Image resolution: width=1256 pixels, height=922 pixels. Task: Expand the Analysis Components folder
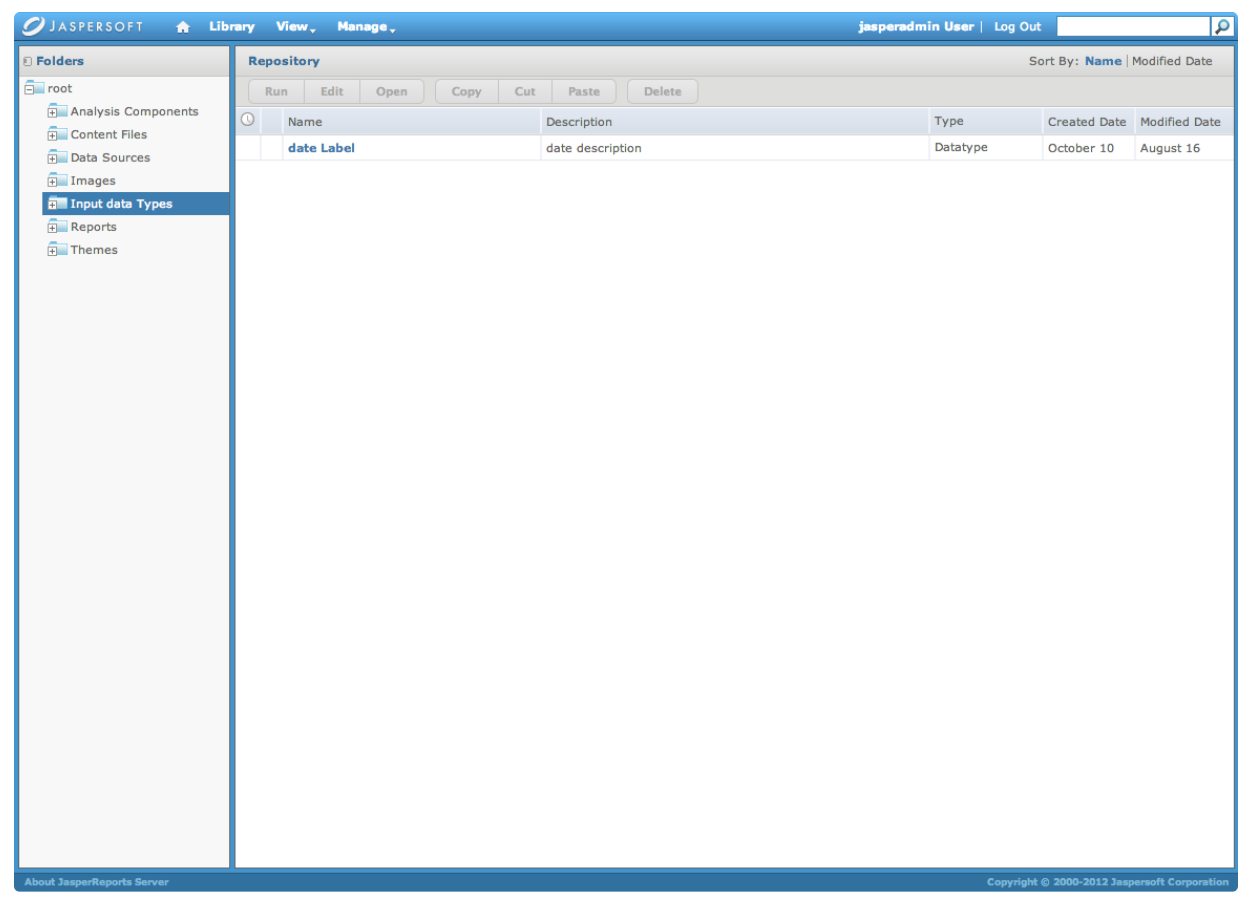click(x=51, y=112)
